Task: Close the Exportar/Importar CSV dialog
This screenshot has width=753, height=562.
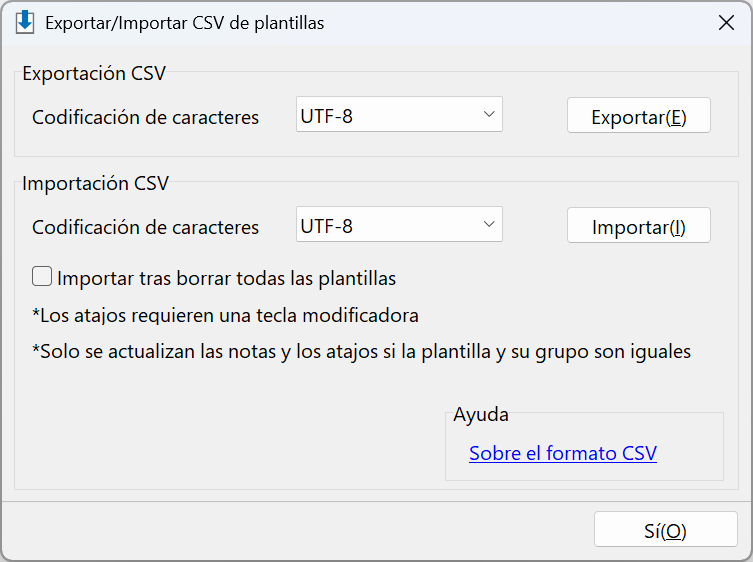Action: coord(726,23)
